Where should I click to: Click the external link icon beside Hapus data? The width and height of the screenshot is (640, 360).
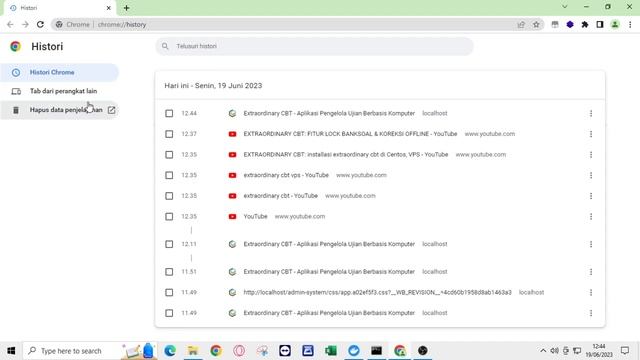click(x=111, y=110)
